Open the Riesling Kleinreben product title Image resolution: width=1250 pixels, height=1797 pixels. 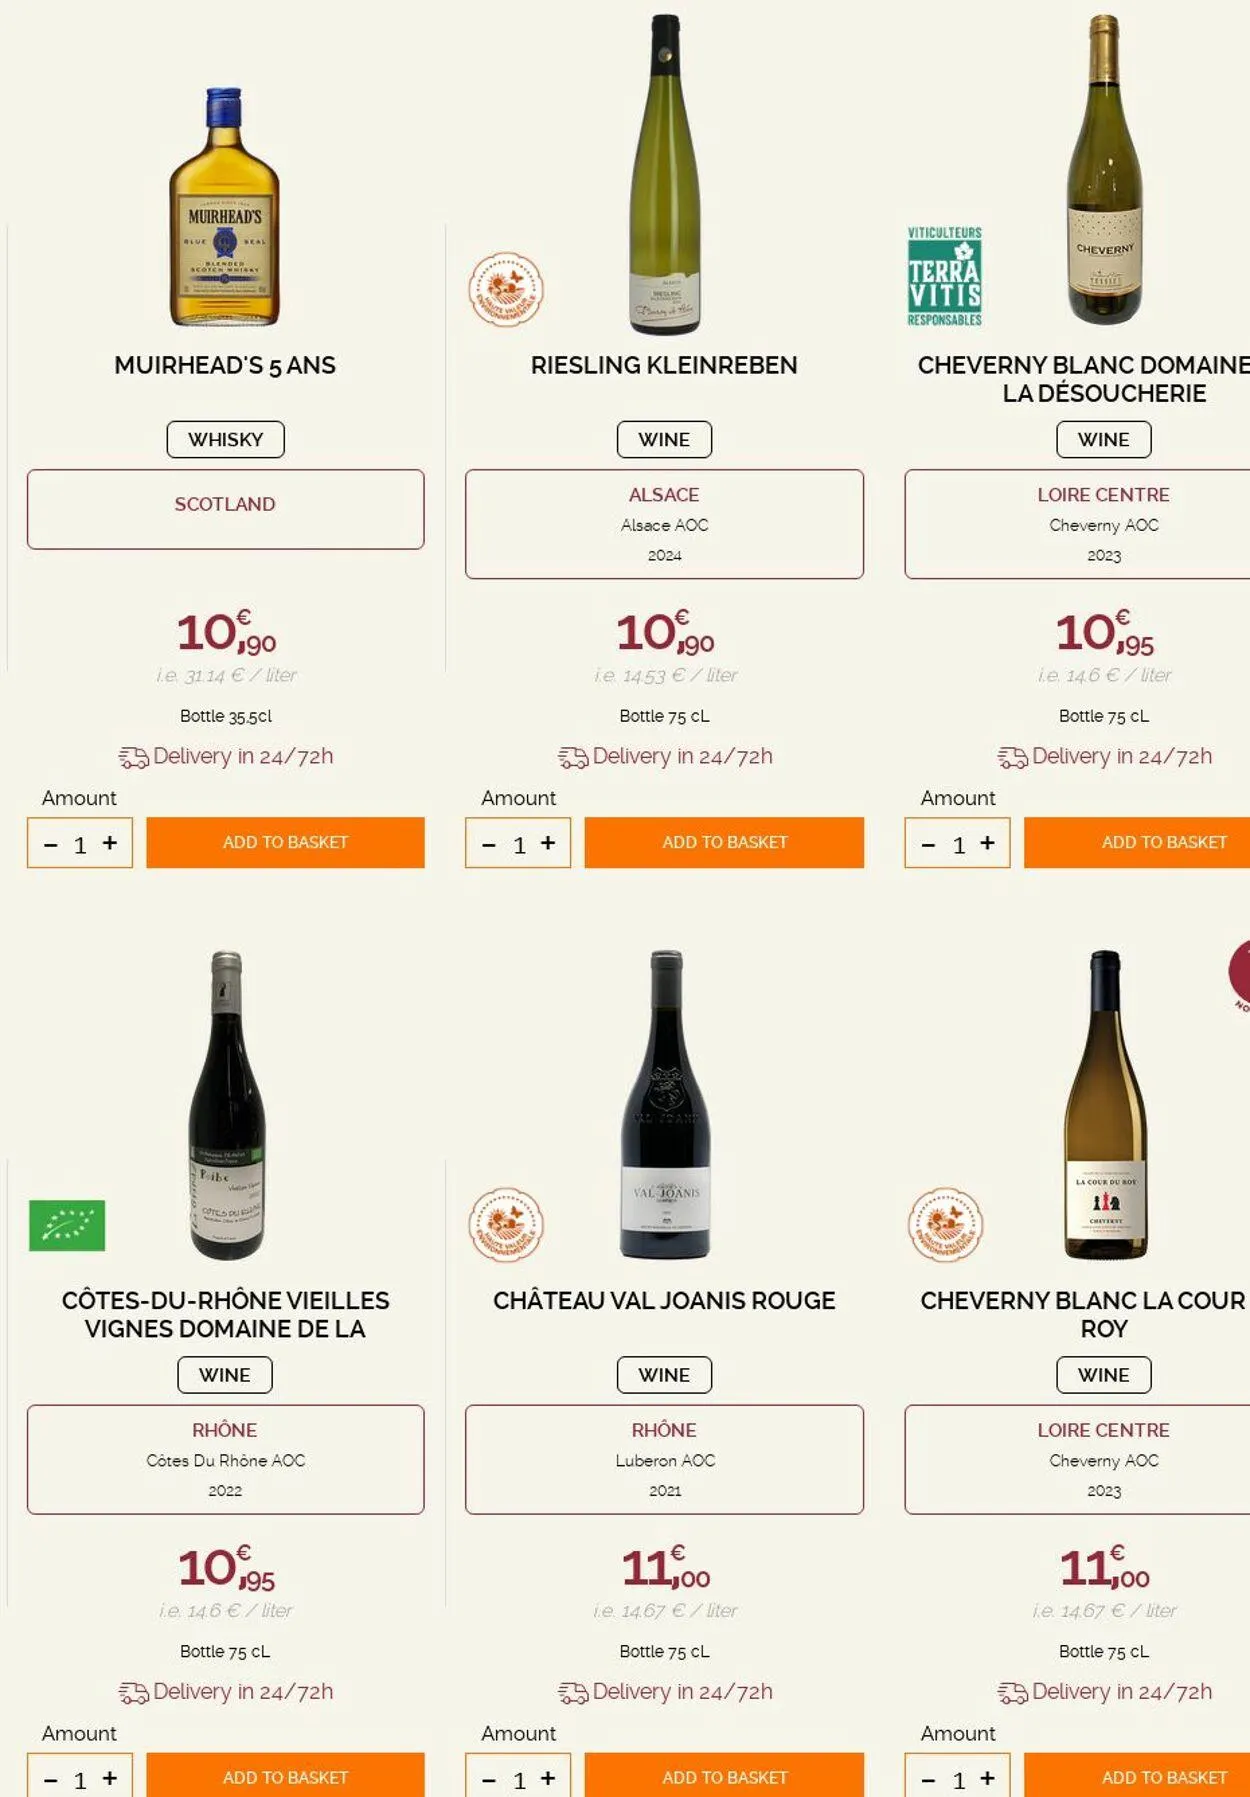pyautogui.click(x=664, y=366)
